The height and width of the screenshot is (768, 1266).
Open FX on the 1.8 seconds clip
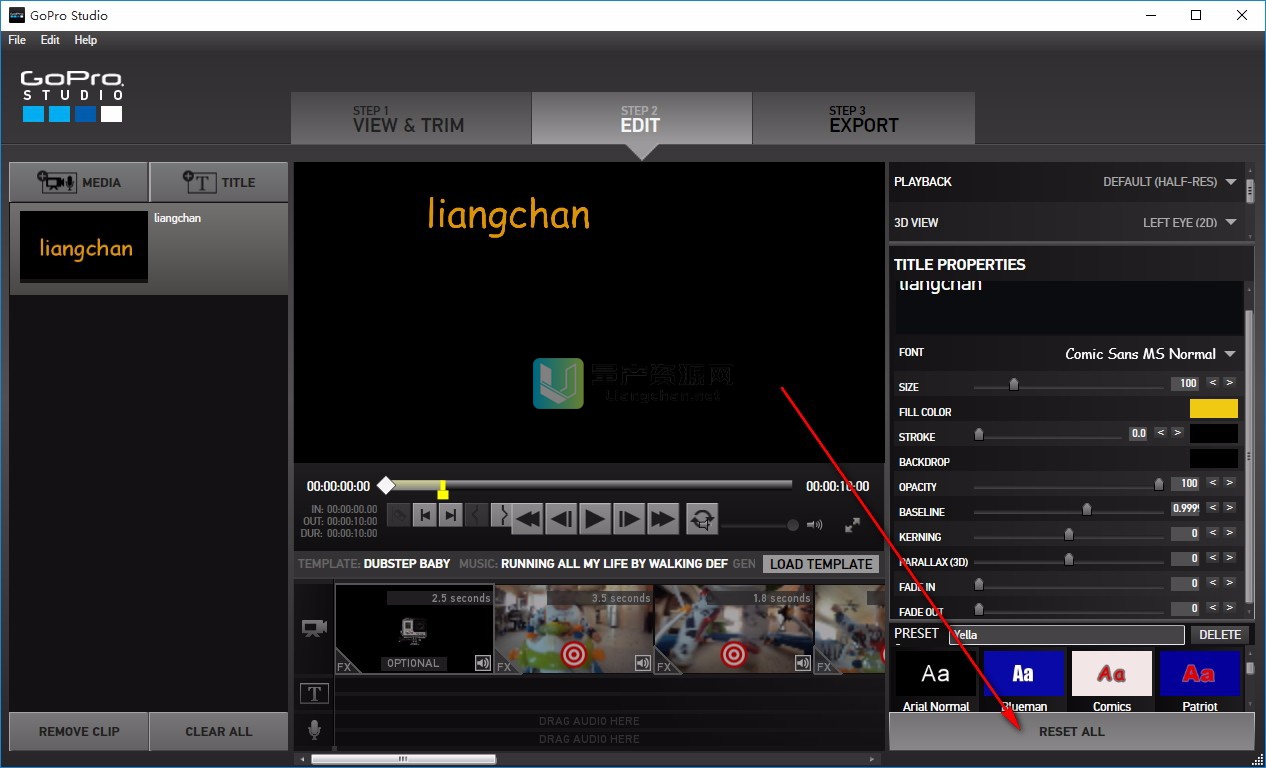pyautogui.click(x=665, y=666)
